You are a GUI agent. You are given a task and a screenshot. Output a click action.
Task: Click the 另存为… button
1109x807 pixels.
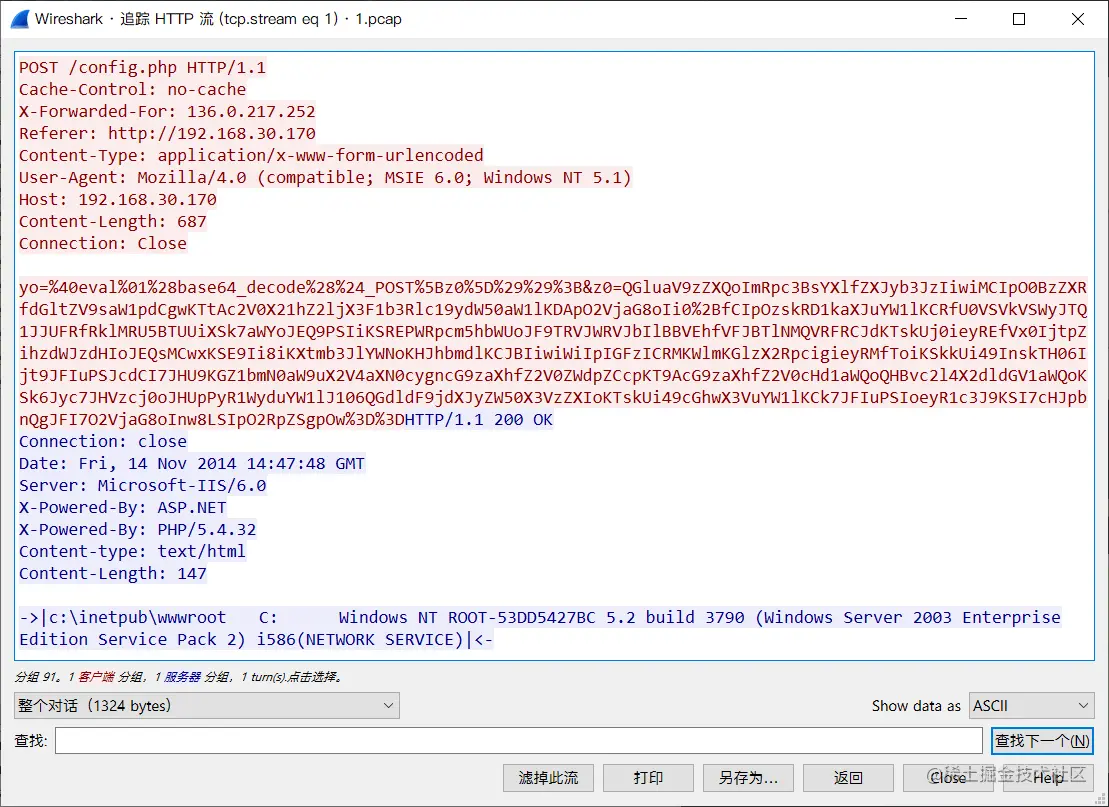pyautogui.click(x=748, y=778)
